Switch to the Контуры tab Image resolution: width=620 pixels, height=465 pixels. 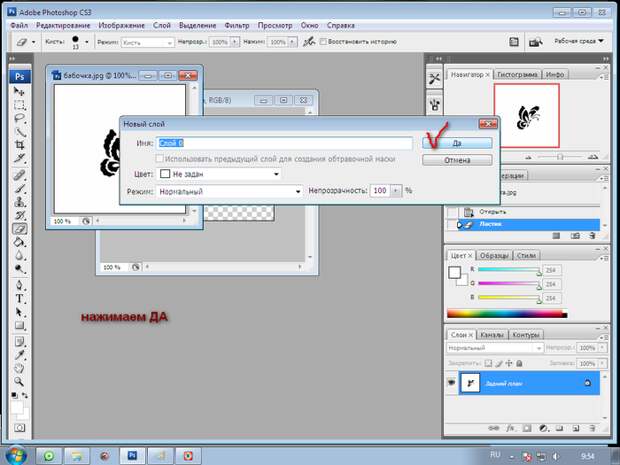click(525, 335)
